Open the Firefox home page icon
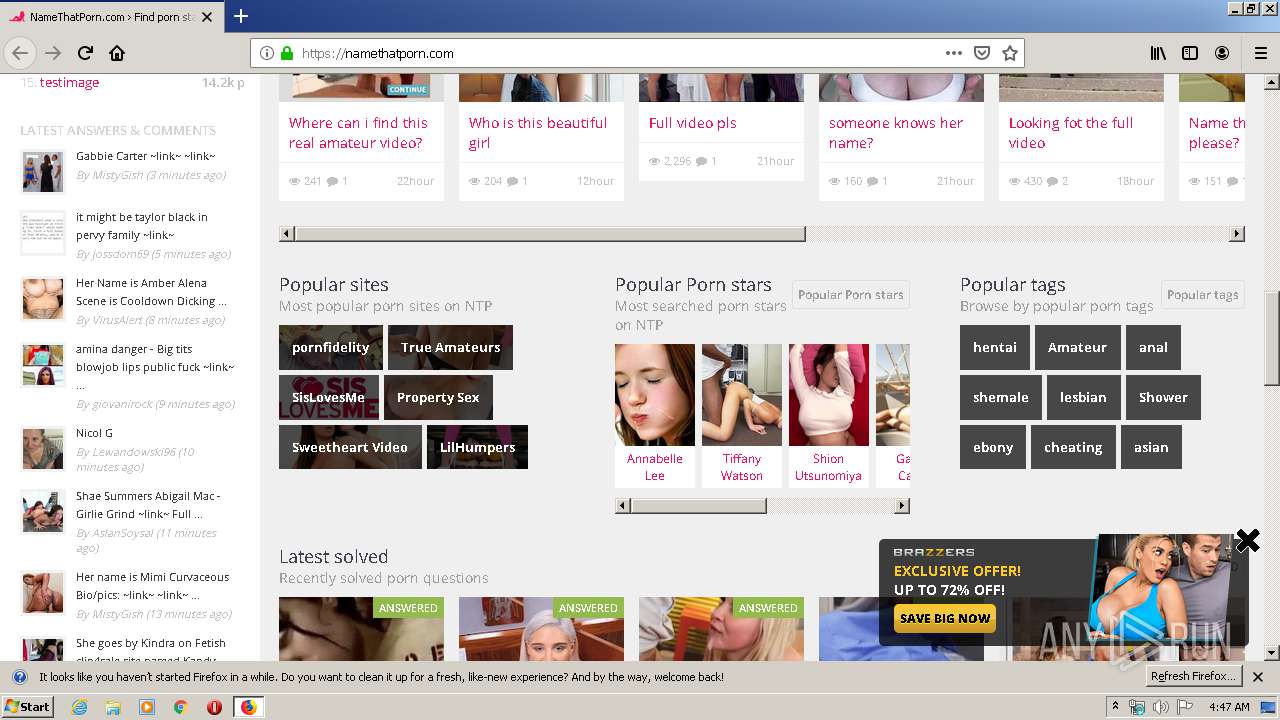1280x720 pixels. coord(117,53)
